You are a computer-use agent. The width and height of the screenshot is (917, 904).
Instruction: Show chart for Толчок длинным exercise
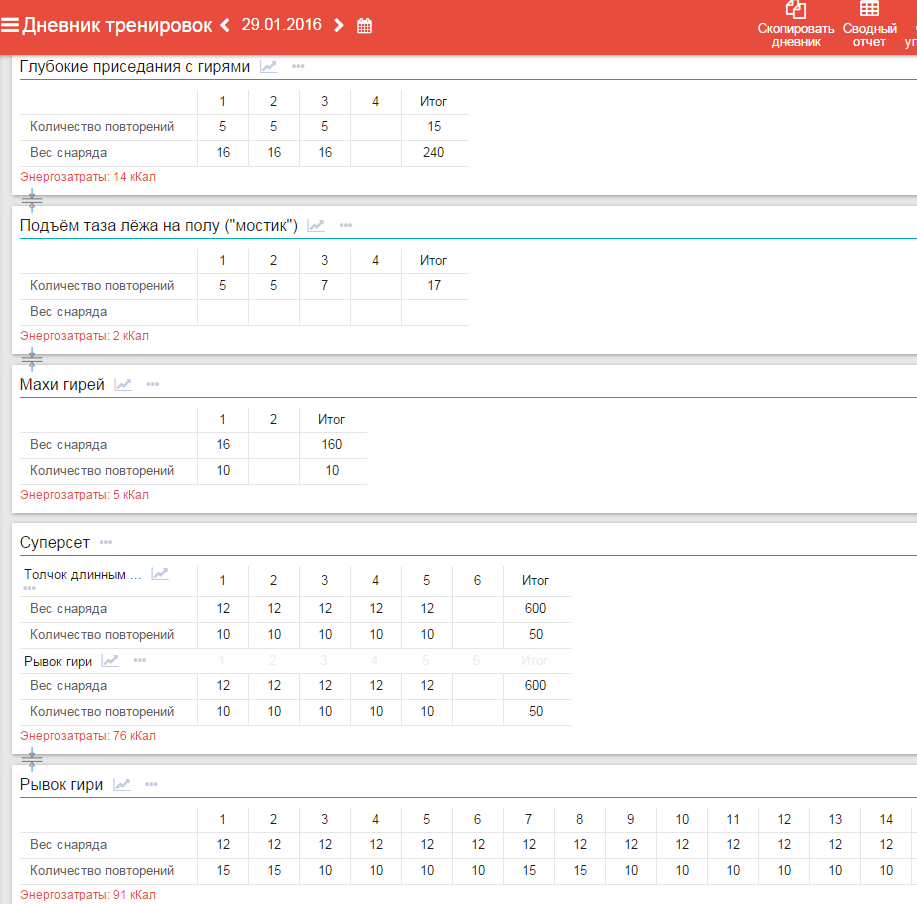coord(160,574)
